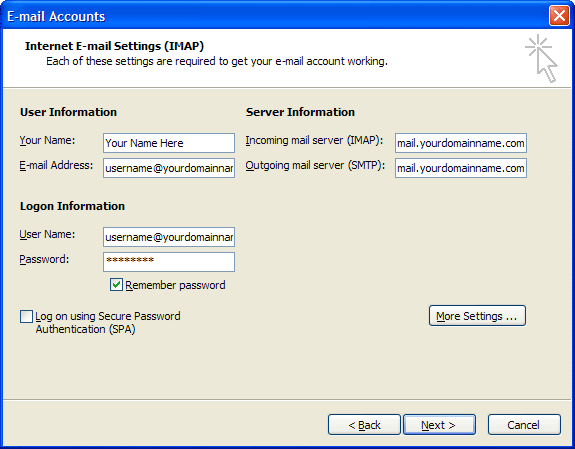The height and width of the screenshot is (449, 575).
Task: Go to the previous step with Back
Action: (364, 424)
